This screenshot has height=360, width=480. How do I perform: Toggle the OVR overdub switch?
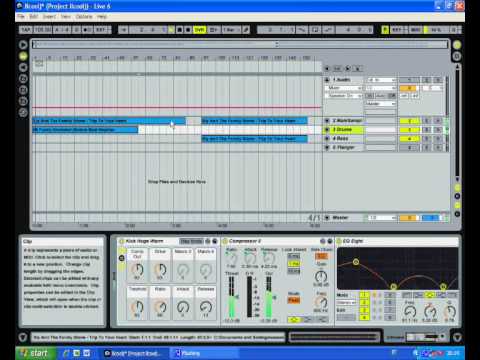tap(199, 30)
